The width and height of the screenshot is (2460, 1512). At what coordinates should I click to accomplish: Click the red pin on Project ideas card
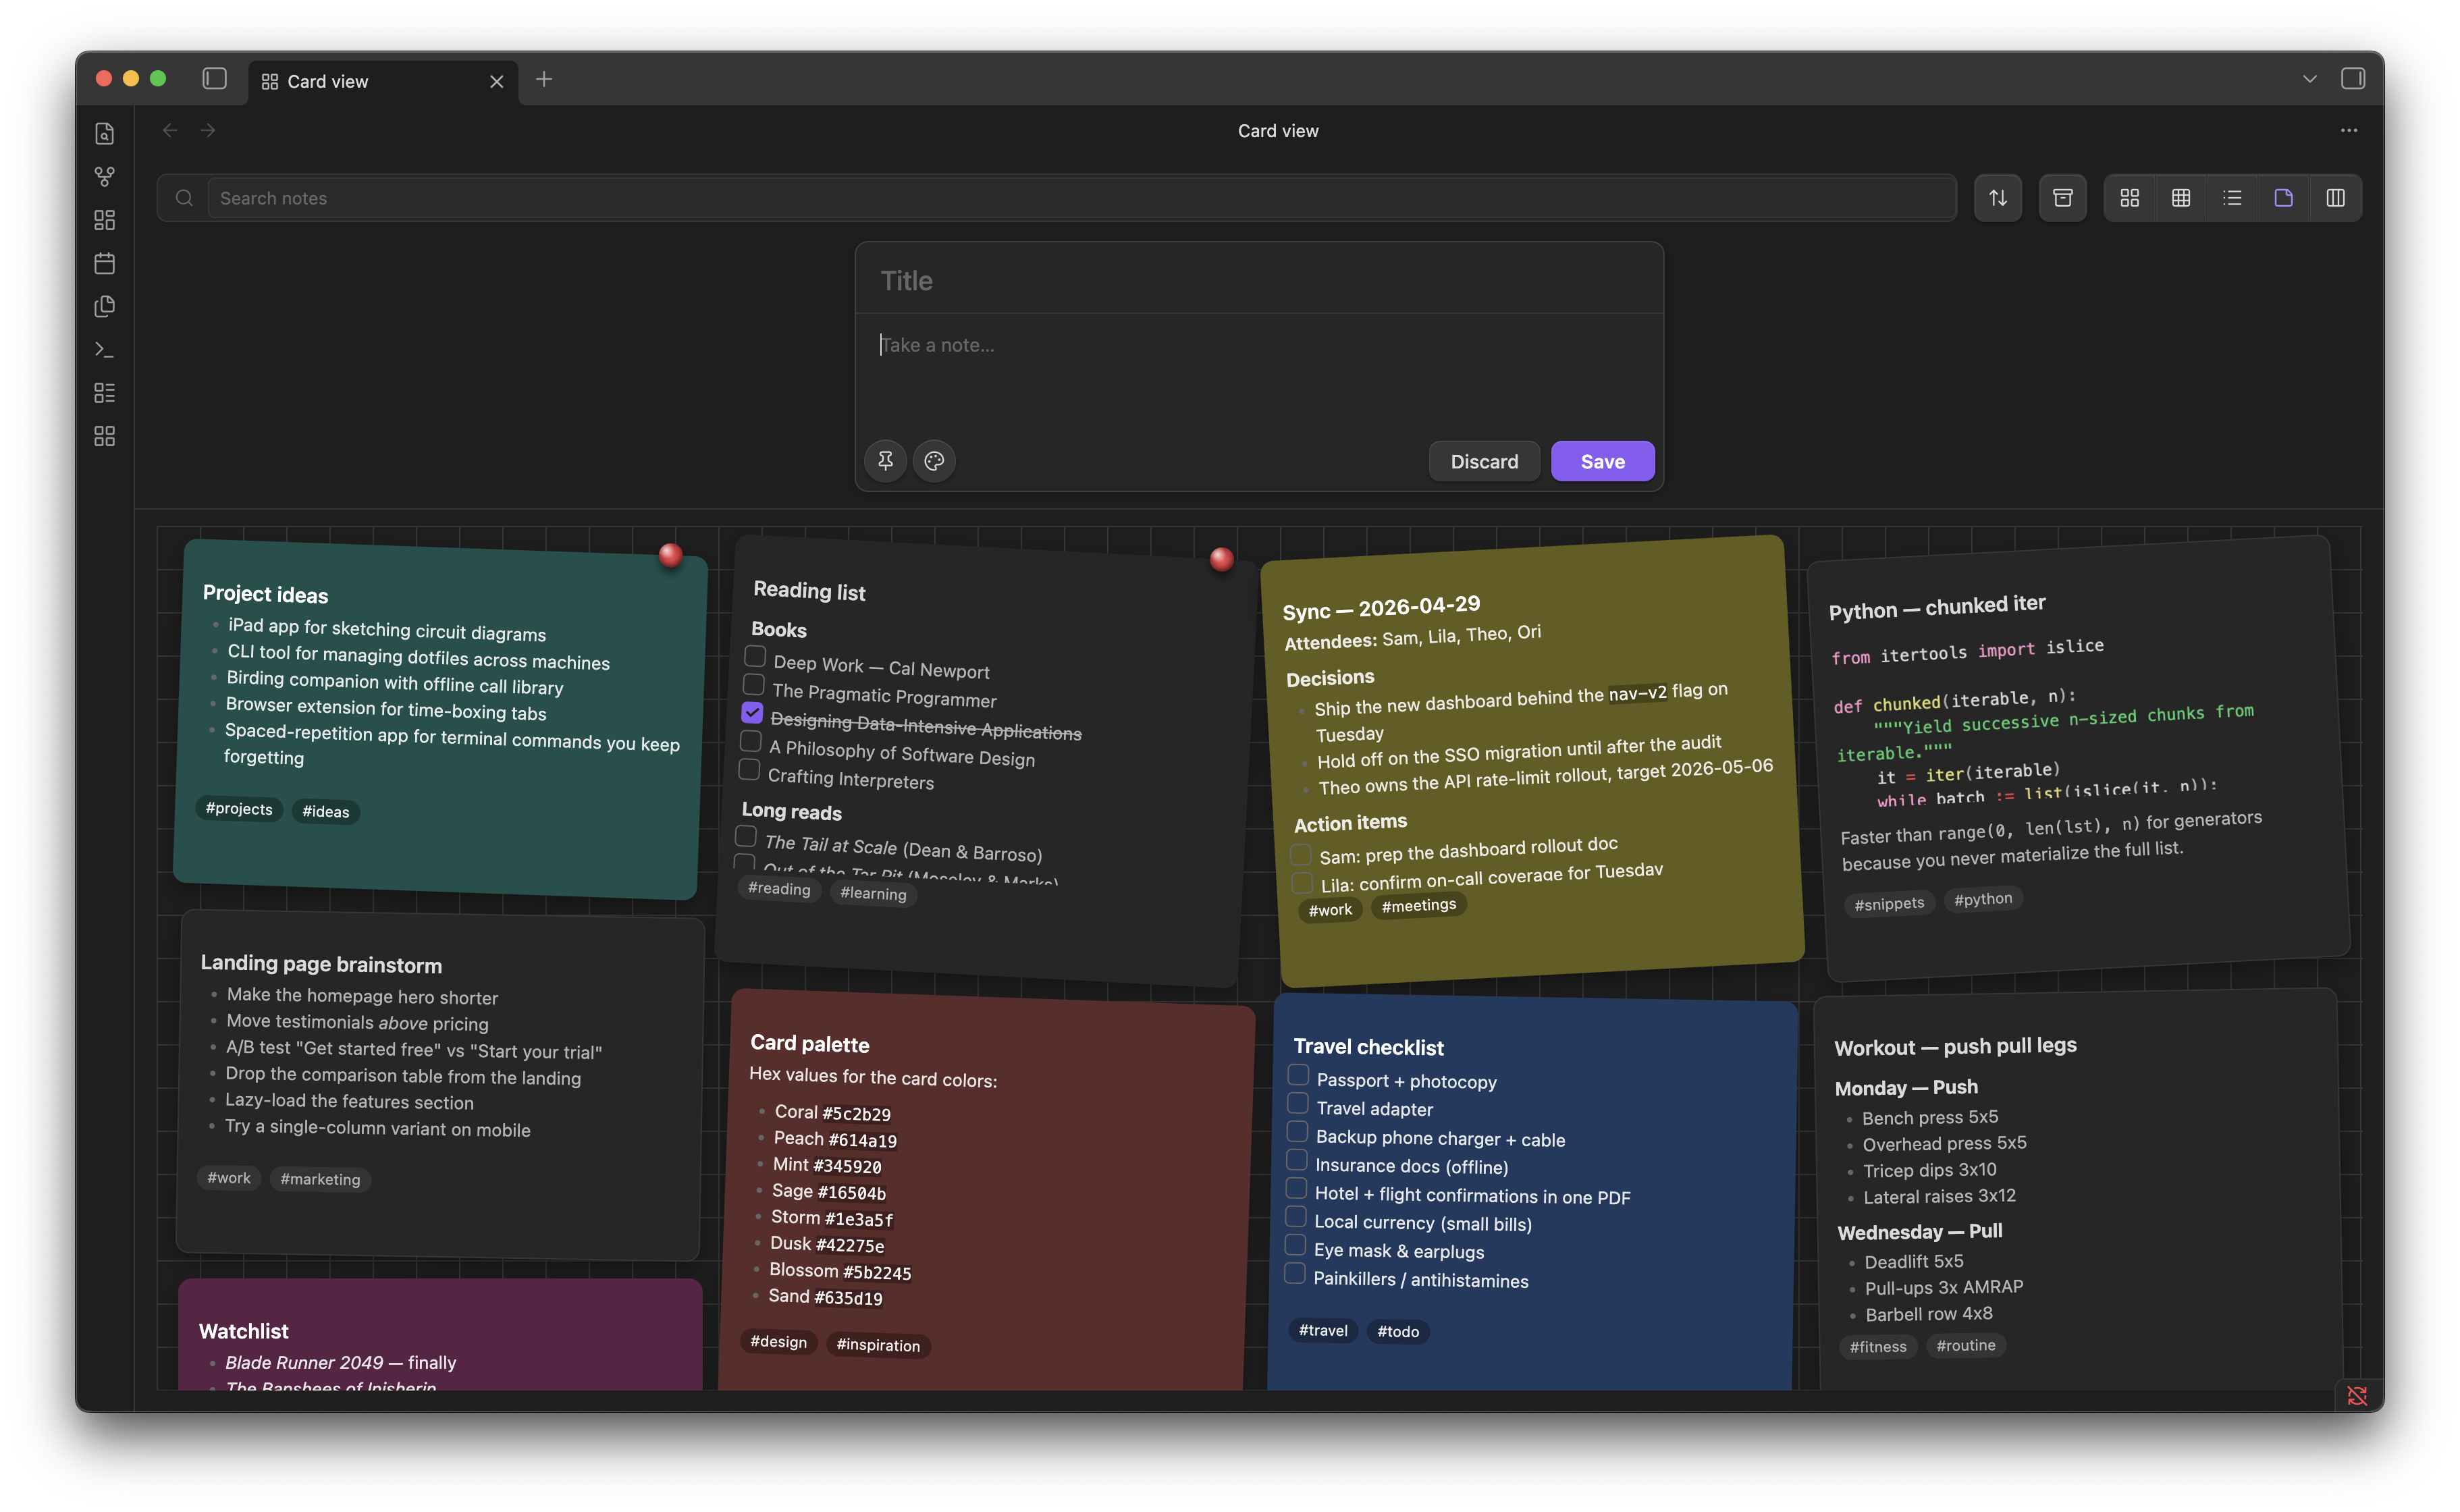pos(670,555)
